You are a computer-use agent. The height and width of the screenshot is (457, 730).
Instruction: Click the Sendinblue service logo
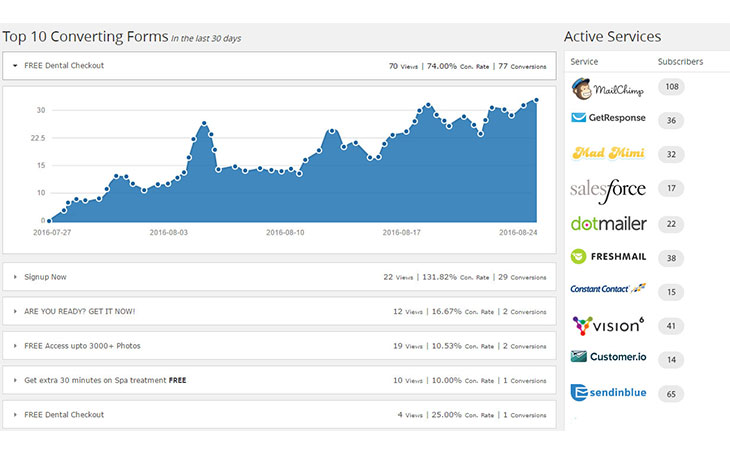click(608, 392)
